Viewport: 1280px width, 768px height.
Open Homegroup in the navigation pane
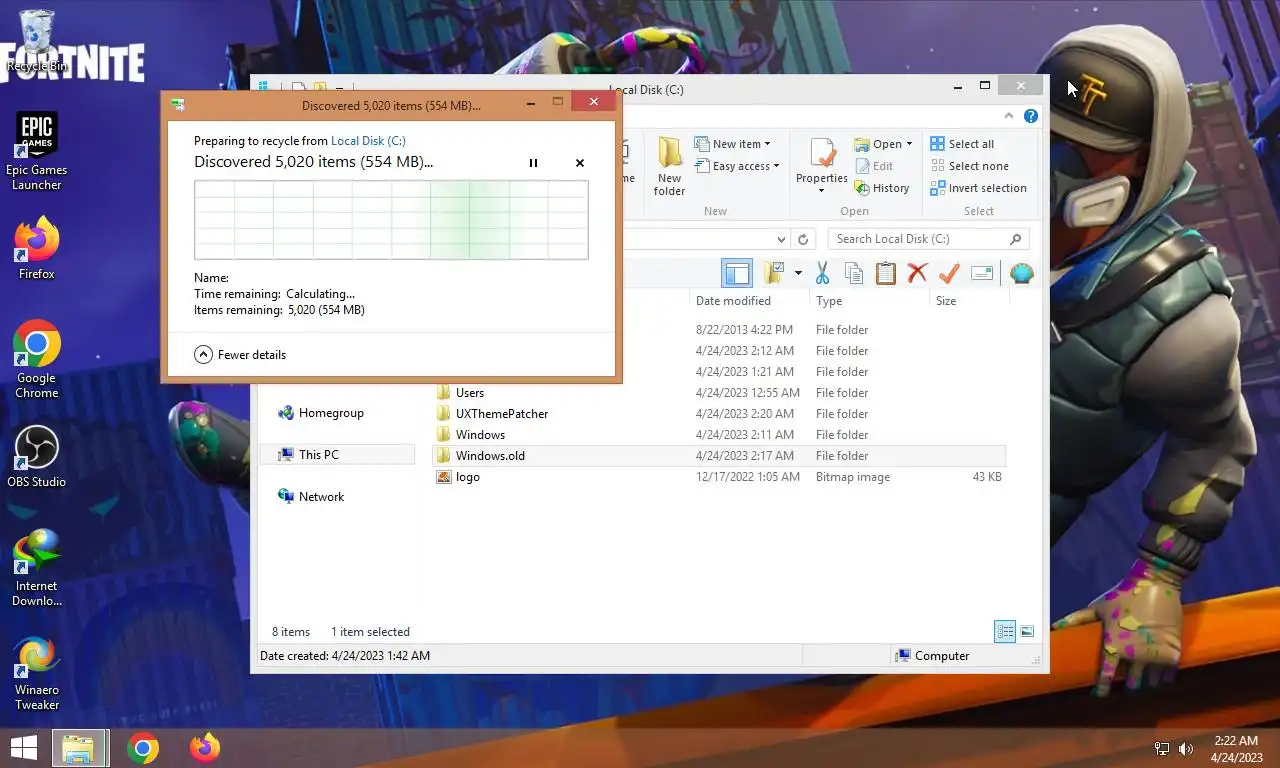click(321, 413)
